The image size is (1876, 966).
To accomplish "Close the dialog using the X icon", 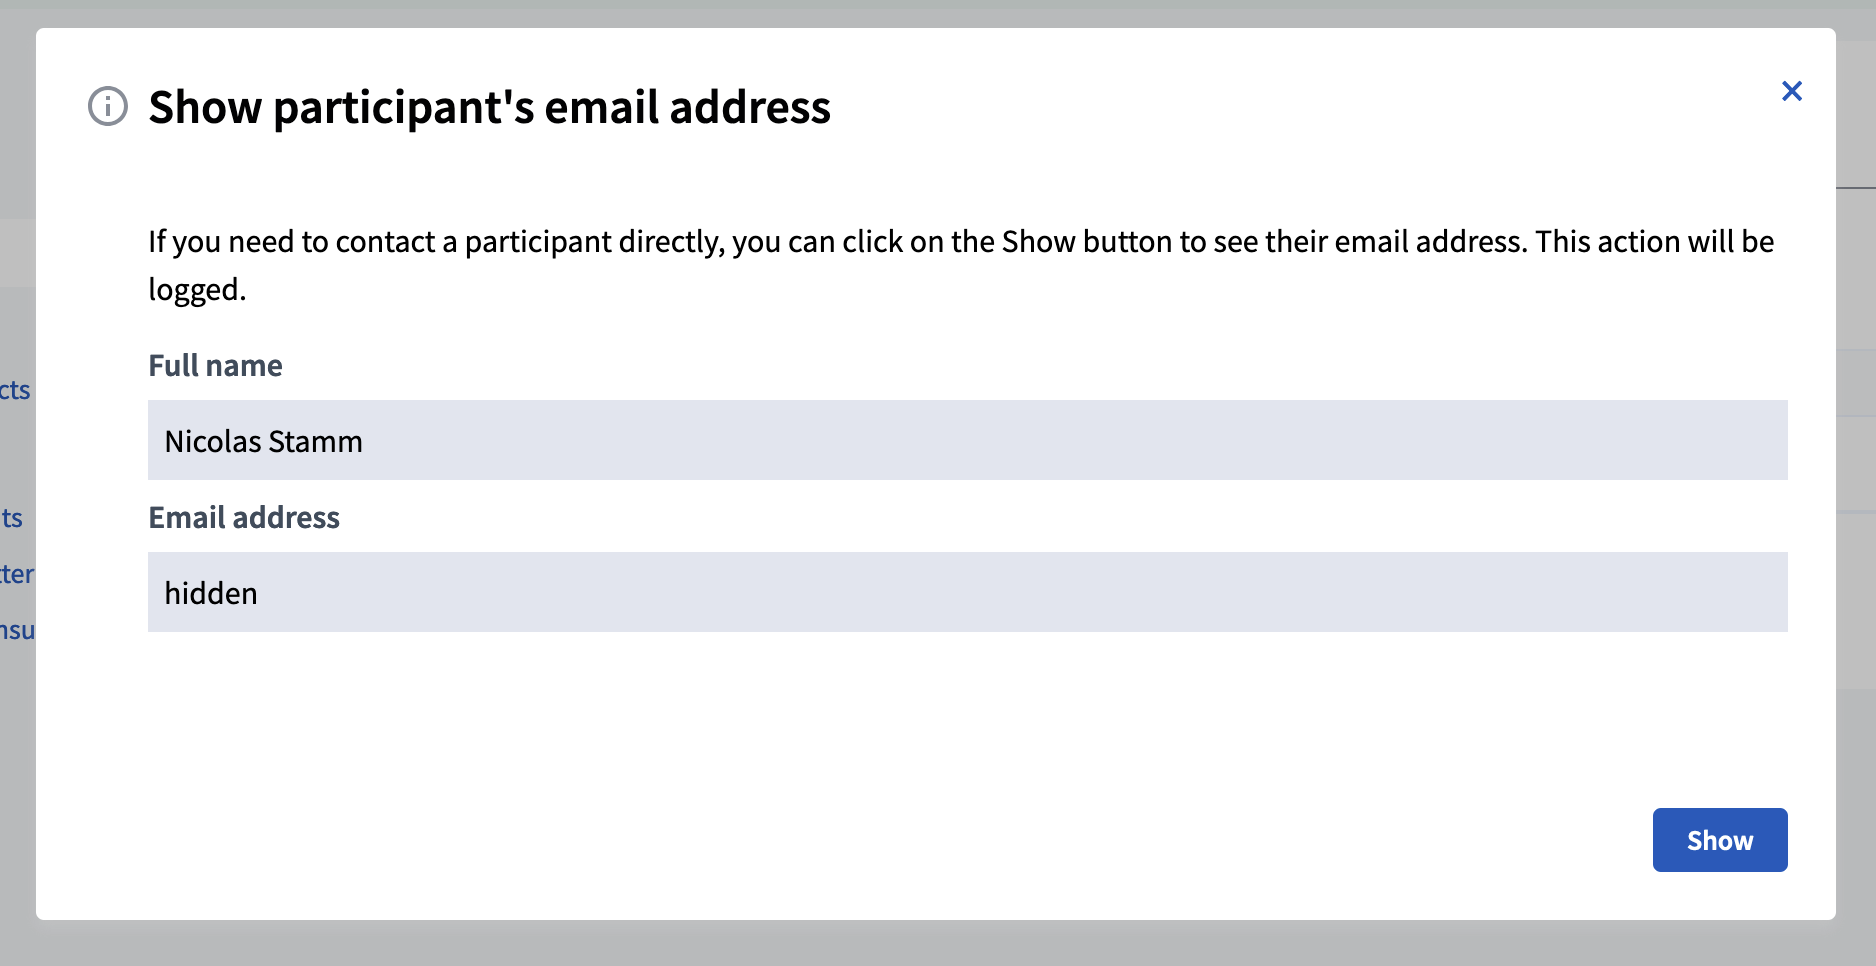I will (1791, 91).
